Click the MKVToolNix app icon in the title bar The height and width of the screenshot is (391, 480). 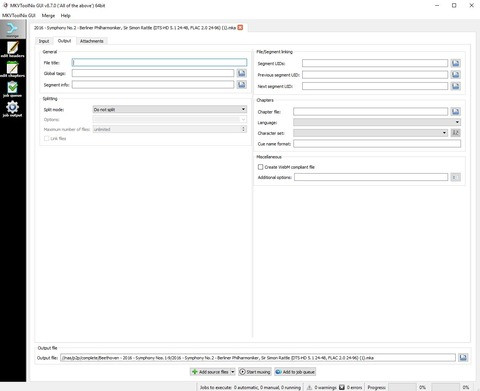[x=5, y=5]
